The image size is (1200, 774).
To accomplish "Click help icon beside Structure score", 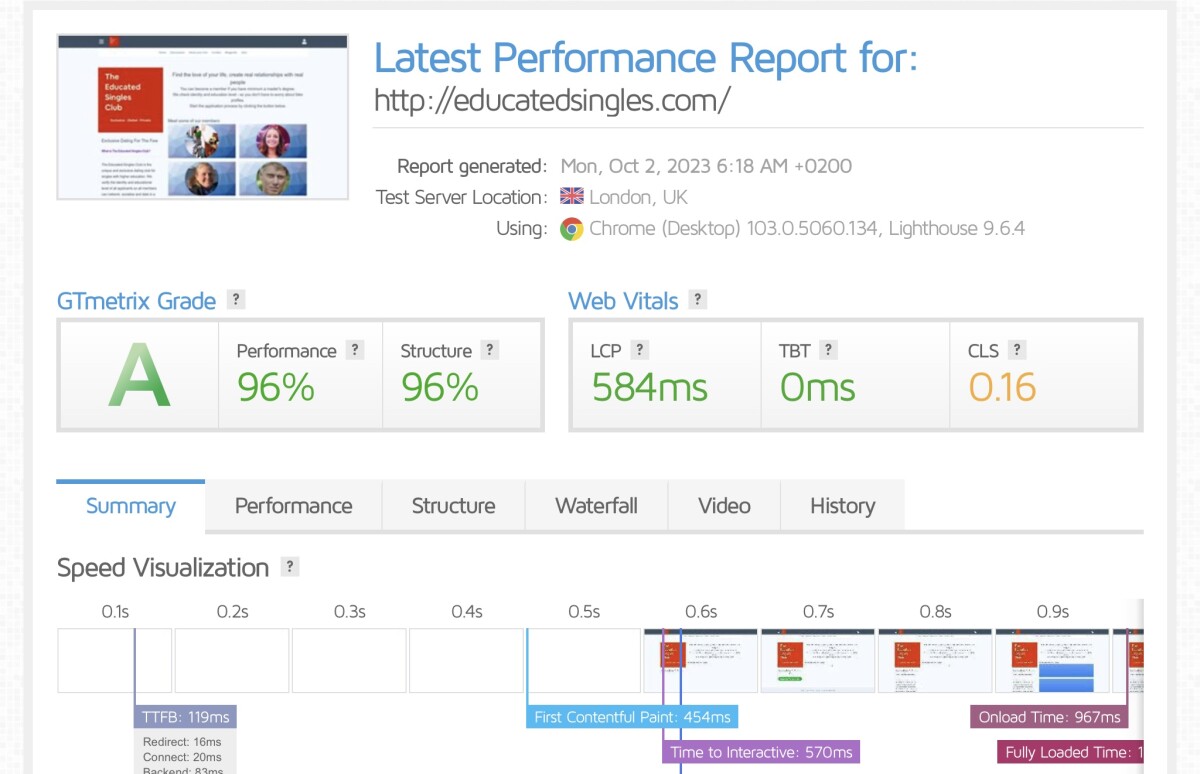I will pos(489,350).
